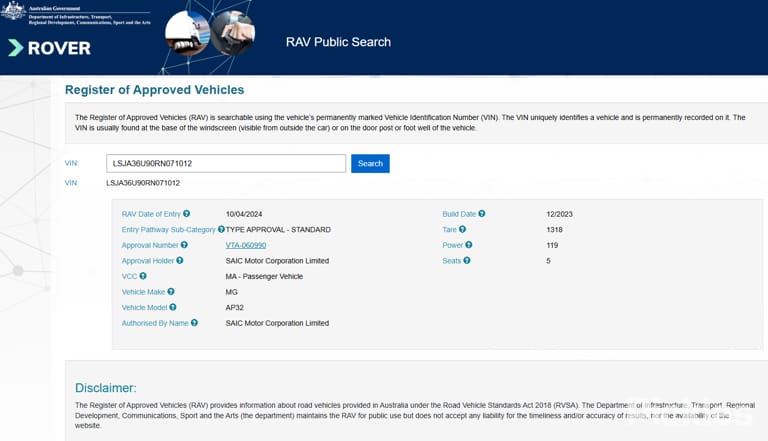Click the Approval Number help icon

(x=184, y=245)
